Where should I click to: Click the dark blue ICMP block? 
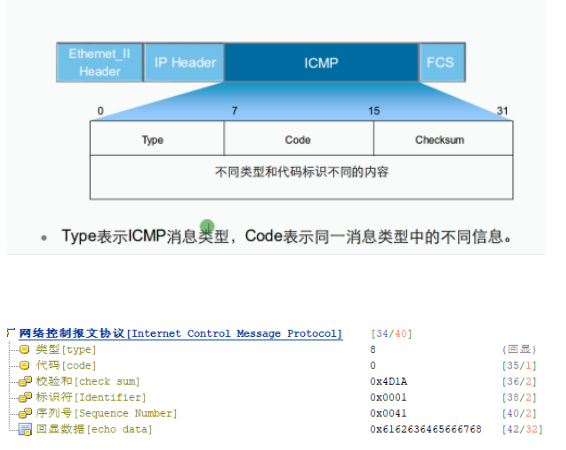321,62
